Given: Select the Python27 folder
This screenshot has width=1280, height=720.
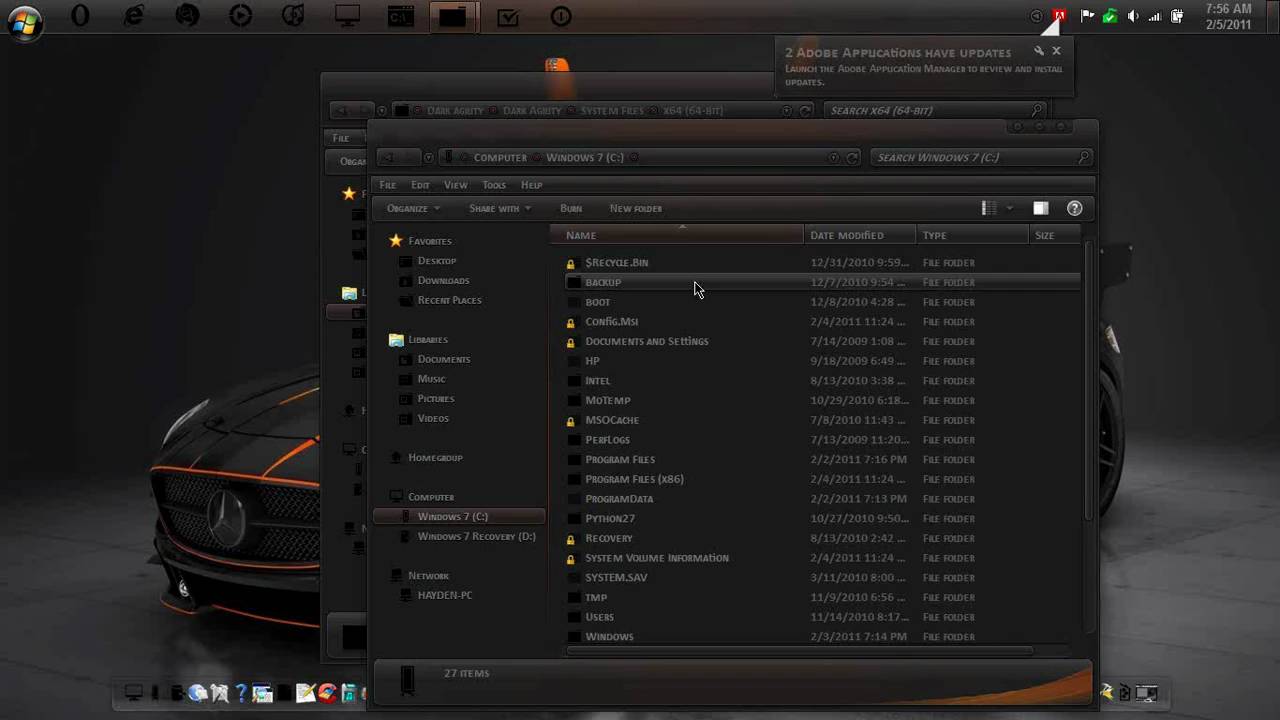Looking at the screenshot, I should (x=610, y=518).
